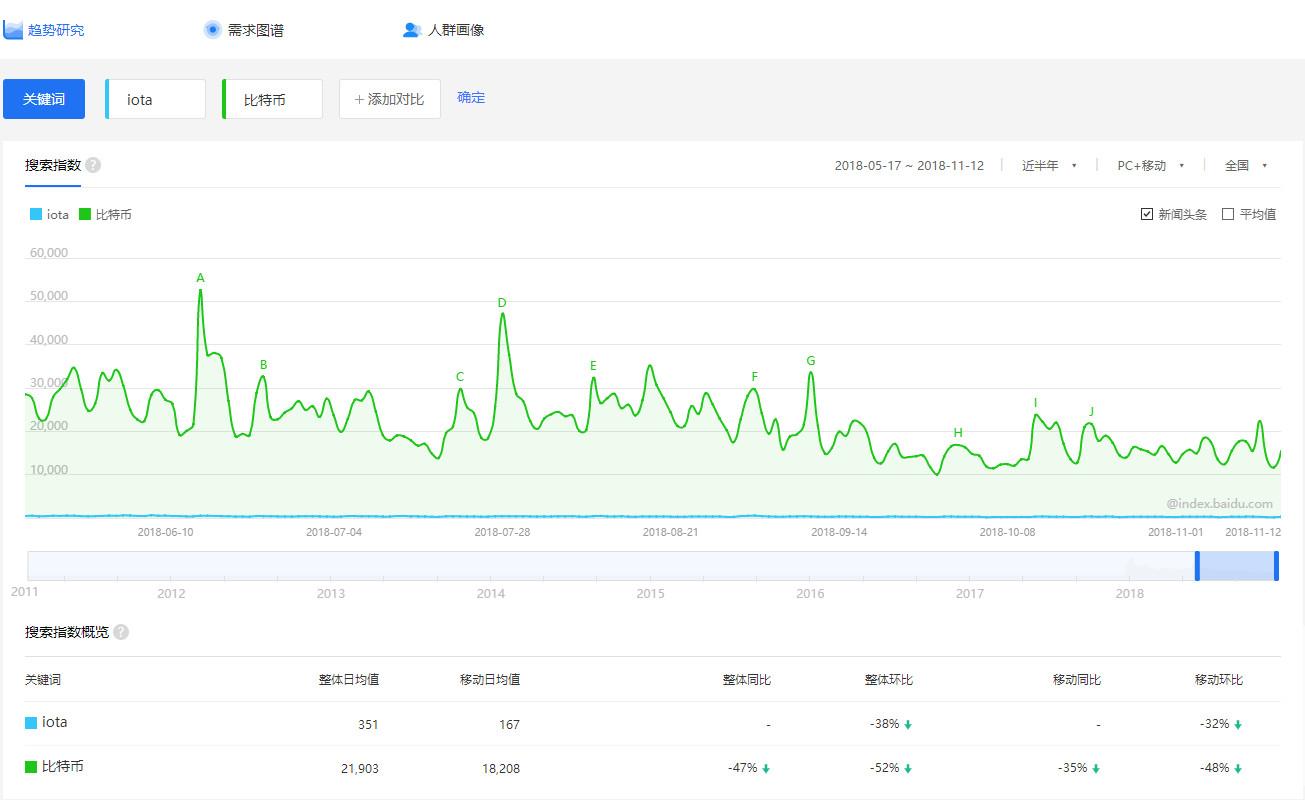
Task: Click the 整体日均值 column header
Action: (x=348, y=680)
